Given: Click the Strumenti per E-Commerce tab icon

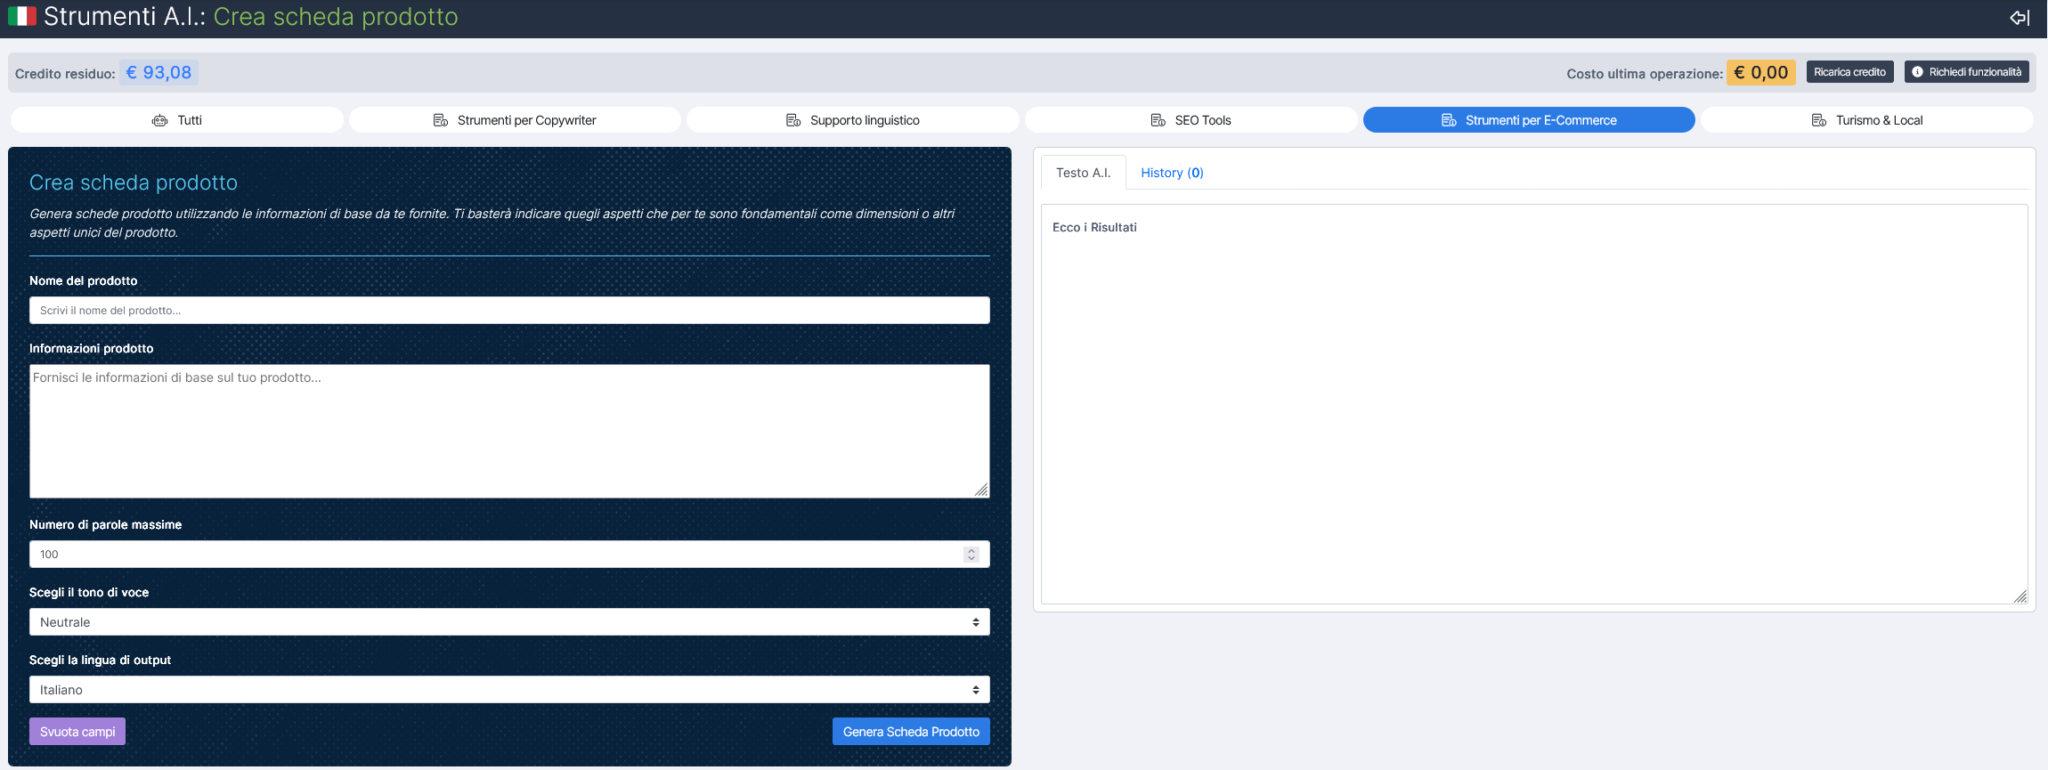Looking at the screenshot, I should 1448,120.
